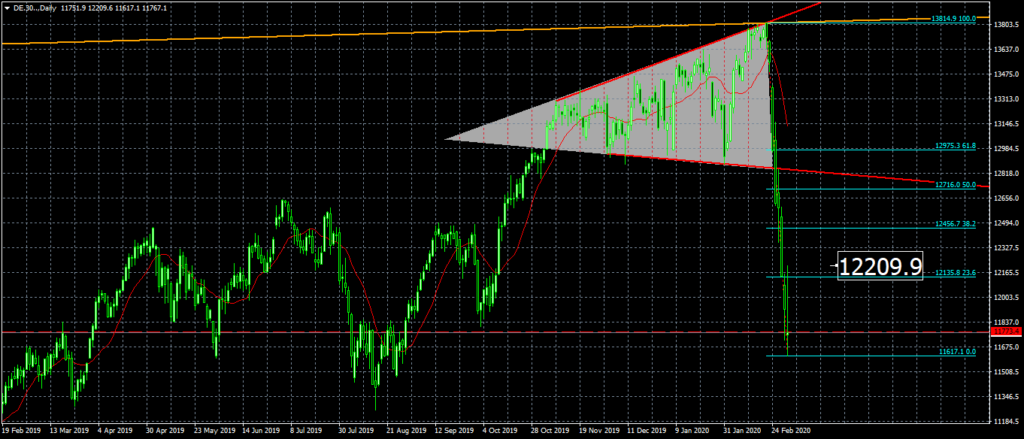This screenshot has height=439, width=1024.
Task: Select the 12209.9 price label box
Action: pos(879,266)
